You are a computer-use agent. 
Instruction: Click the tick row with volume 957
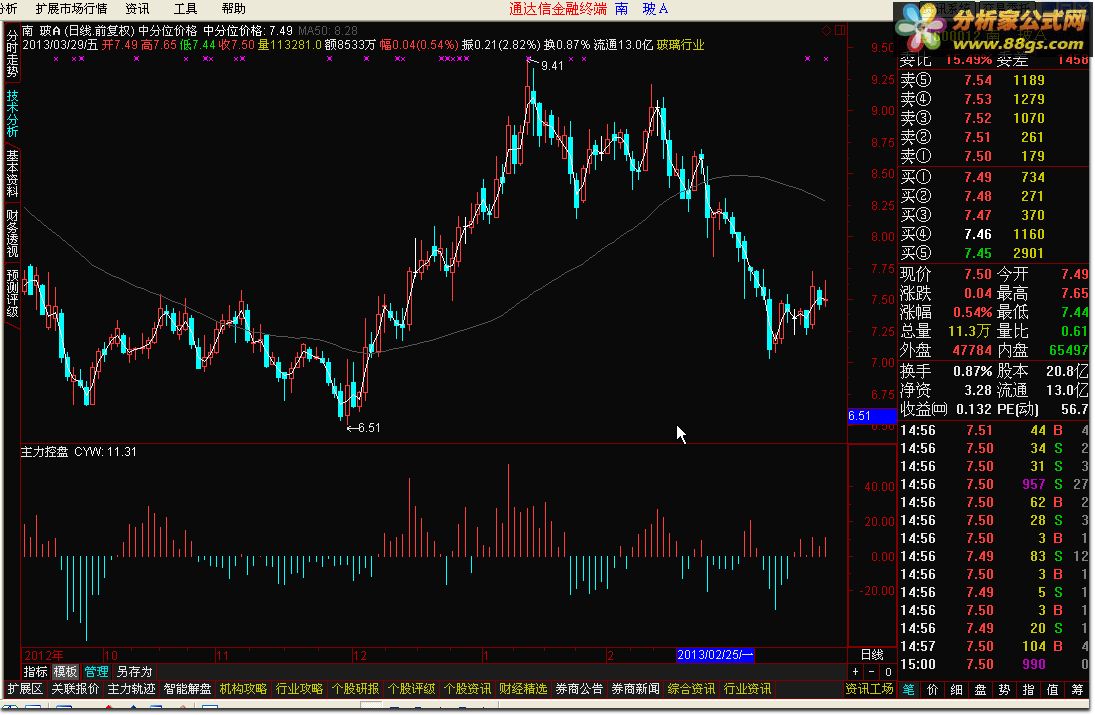click(x=994, y=485)
